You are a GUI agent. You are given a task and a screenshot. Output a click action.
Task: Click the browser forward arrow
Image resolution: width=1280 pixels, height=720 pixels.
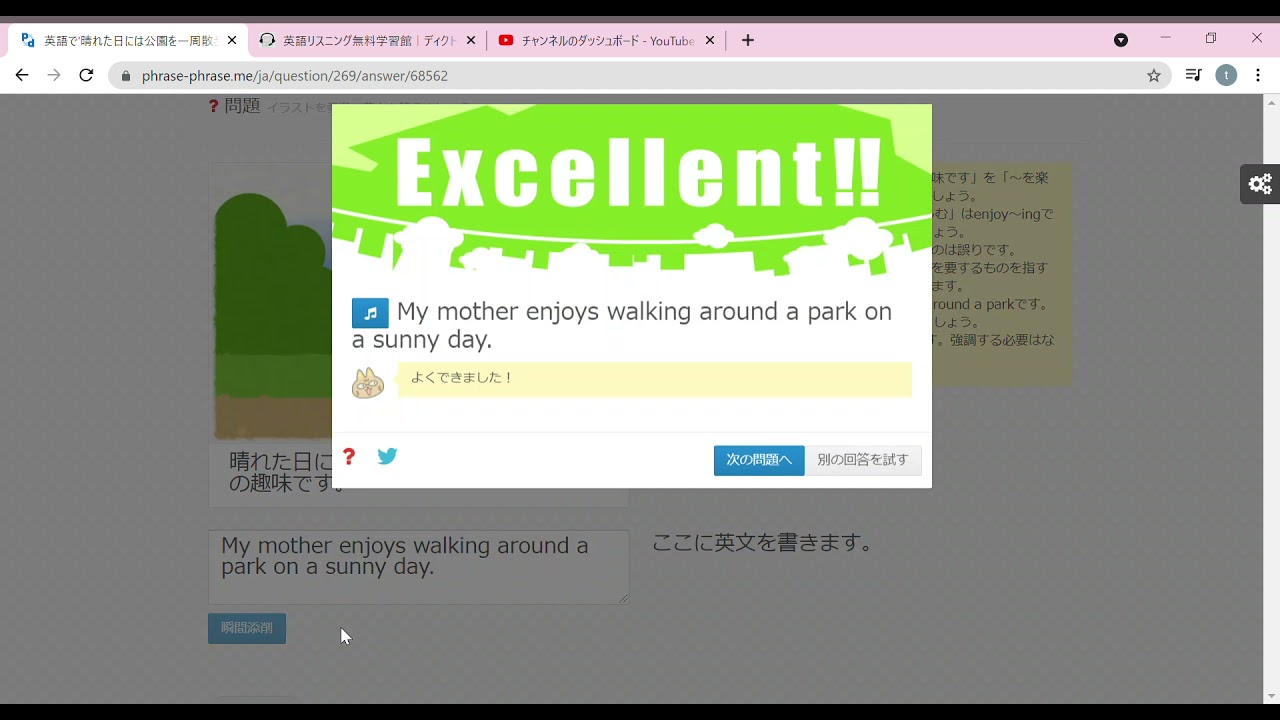click(x=54, y=75)
